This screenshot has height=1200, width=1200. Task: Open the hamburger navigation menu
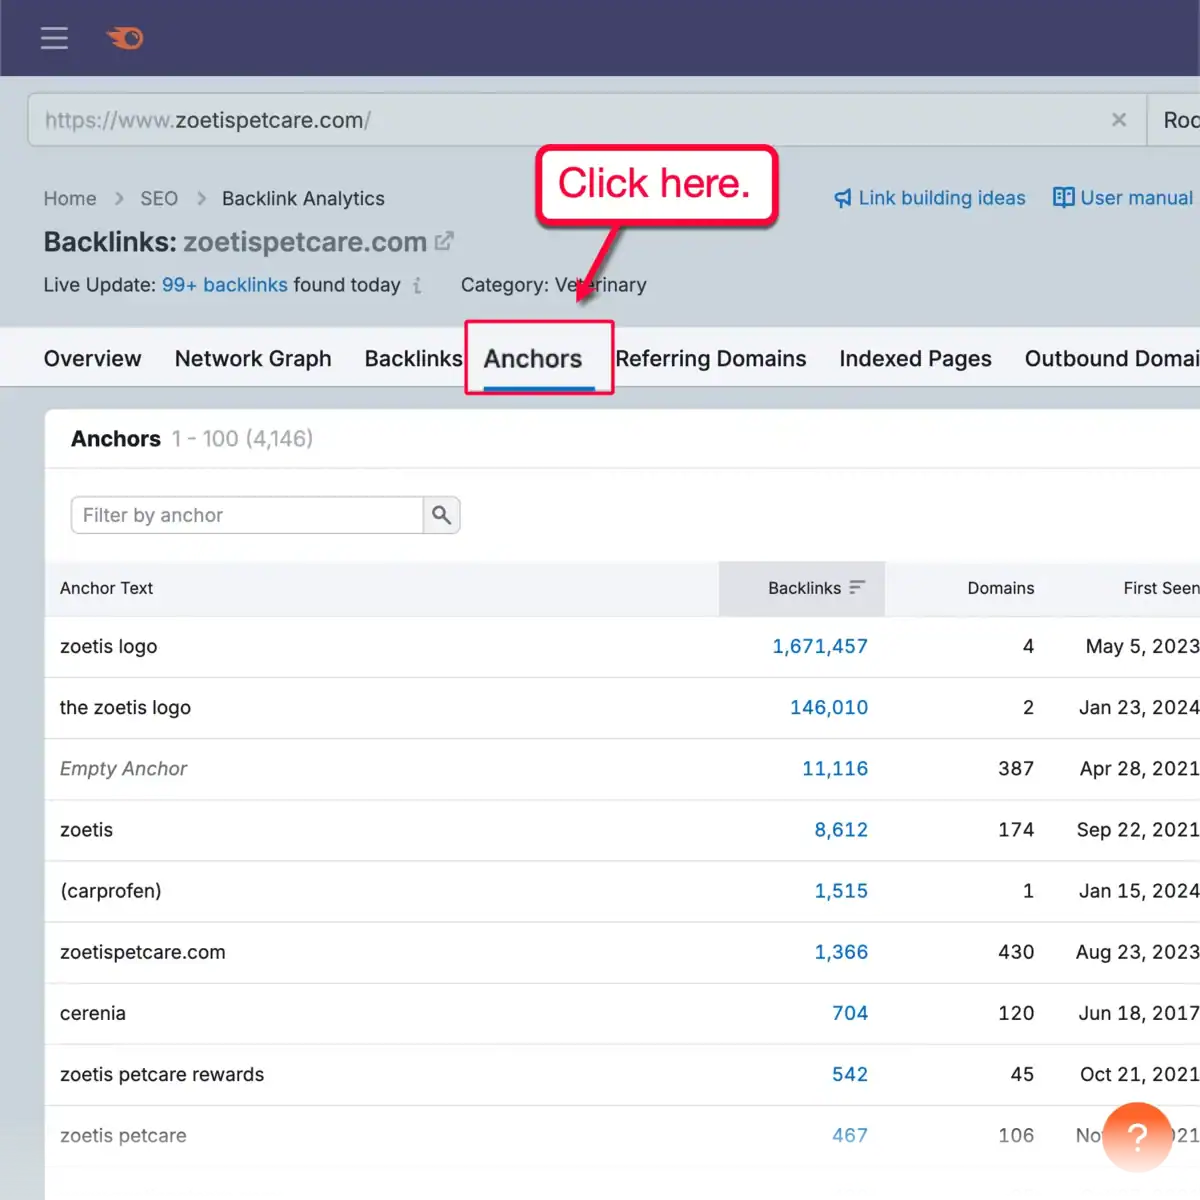(x=54, y=38)
